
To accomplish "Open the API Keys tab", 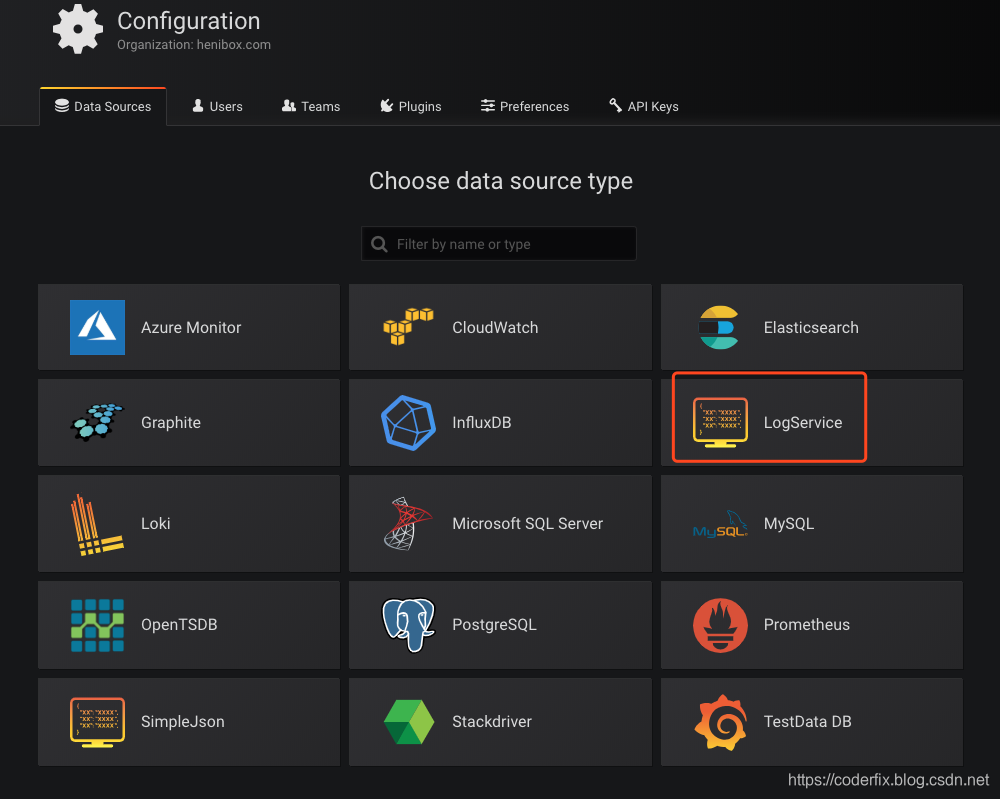I will [x=643, y=106].
